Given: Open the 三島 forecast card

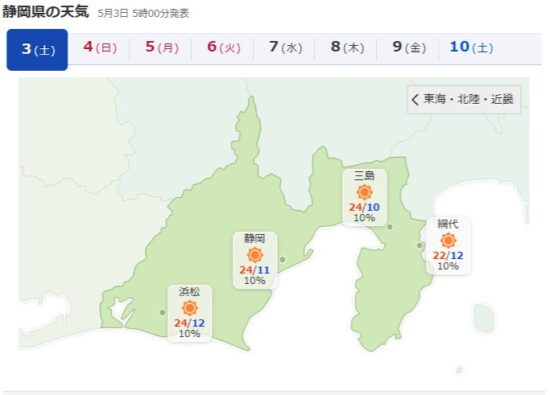Looking at the screenshot, I should tap(364, 197).
